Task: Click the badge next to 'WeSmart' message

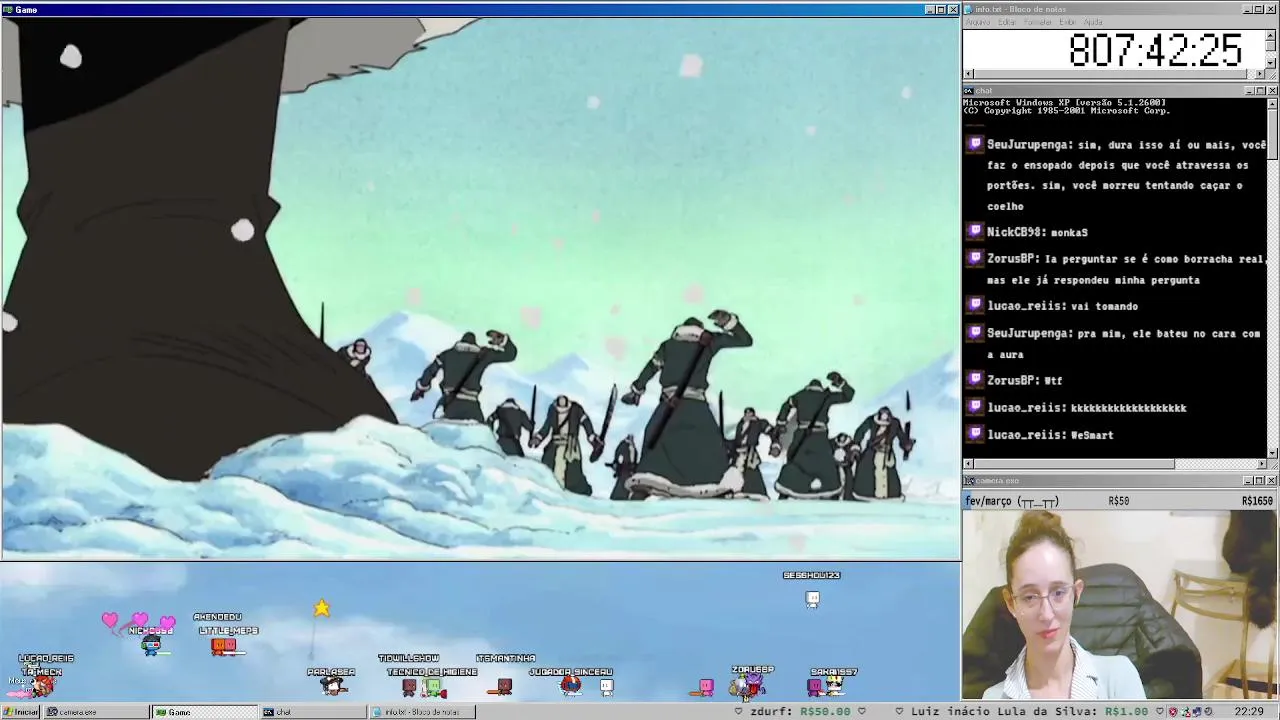Action: [x=975, y=434]
